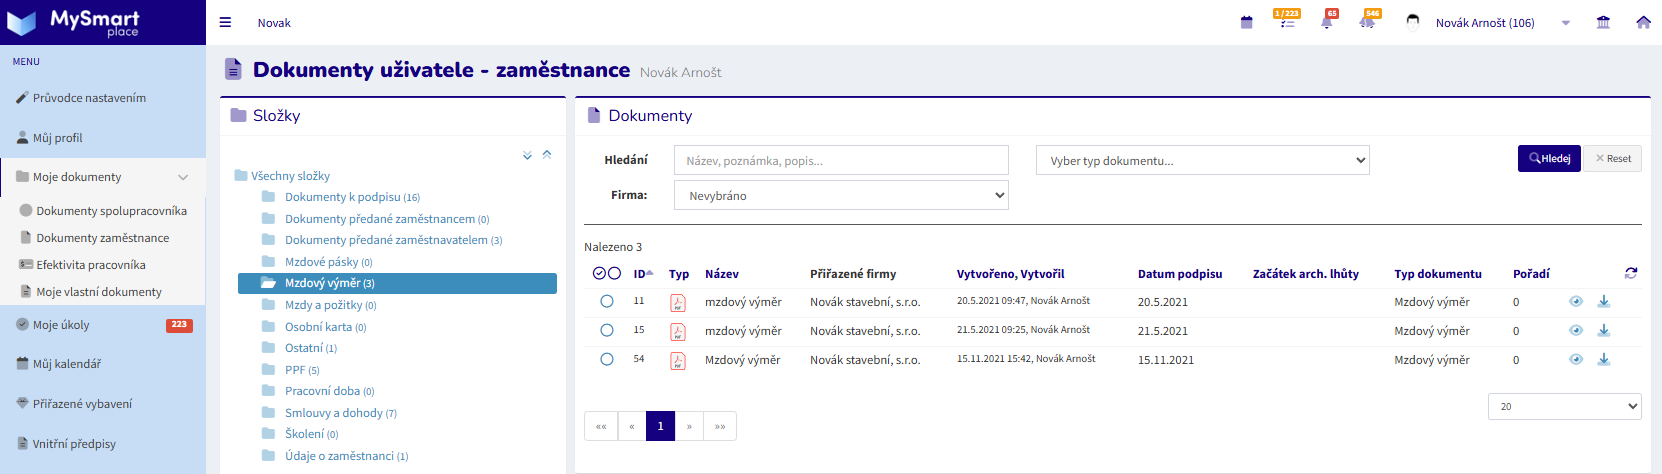This screenshot has width=1662, height=474.
Task: Open the 'Vyber typ dokumentu' dropdown
Action: click(1202, 160)
